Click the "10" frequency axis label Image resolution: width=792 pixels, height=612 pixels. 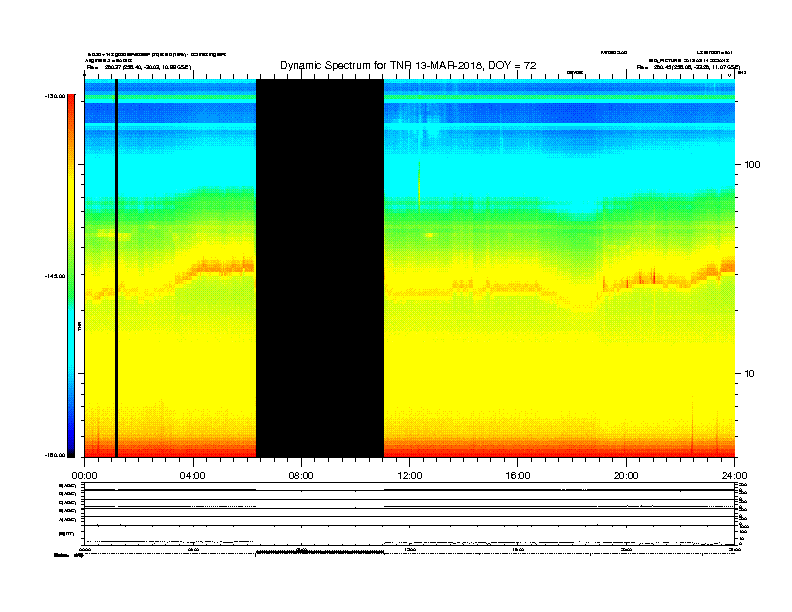(x=750, y=374)
